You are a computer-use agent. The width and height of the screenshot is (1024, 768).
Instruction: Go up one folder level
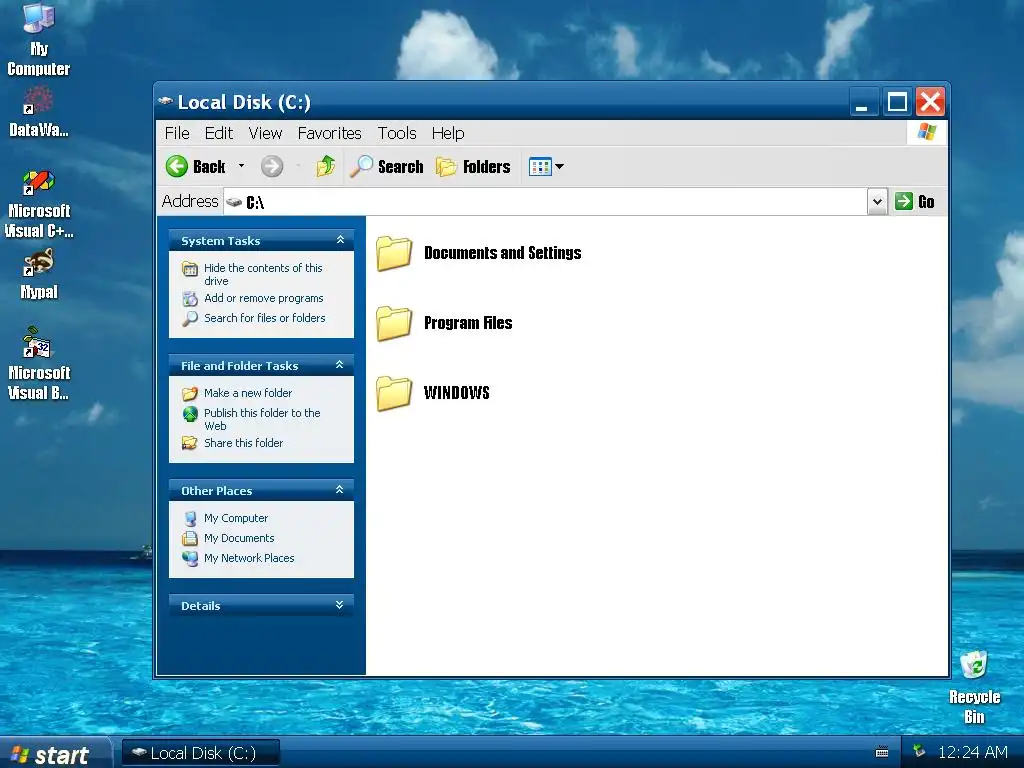(x=325, y=167)
